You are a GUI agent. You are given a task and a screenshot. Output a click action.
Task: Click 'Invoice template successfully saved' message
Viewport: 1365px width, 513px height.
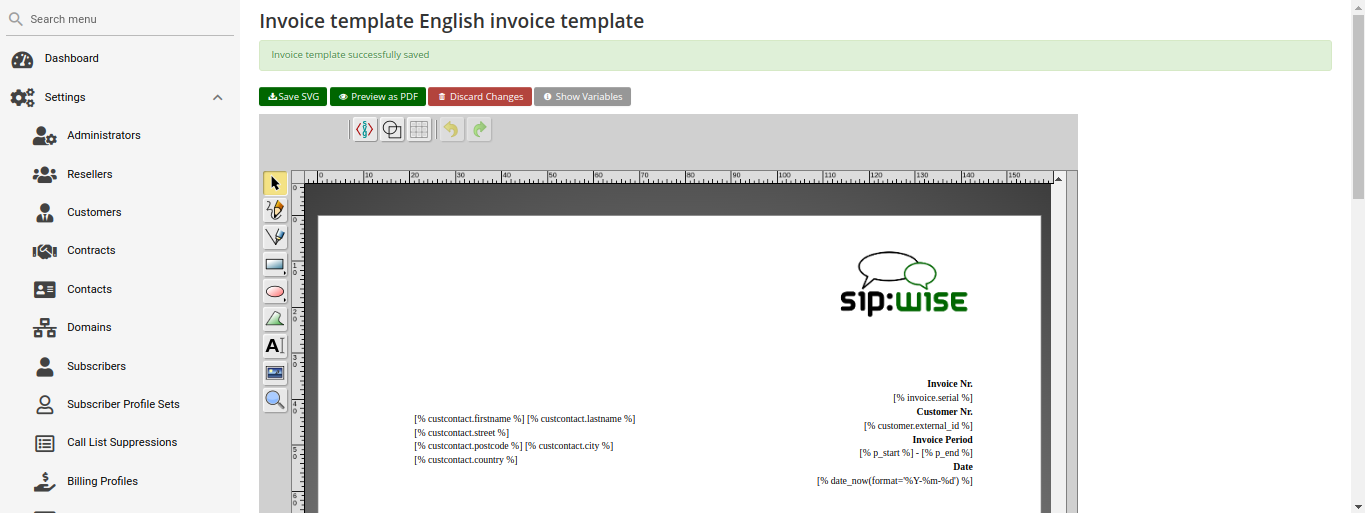(x=350, y=56)
